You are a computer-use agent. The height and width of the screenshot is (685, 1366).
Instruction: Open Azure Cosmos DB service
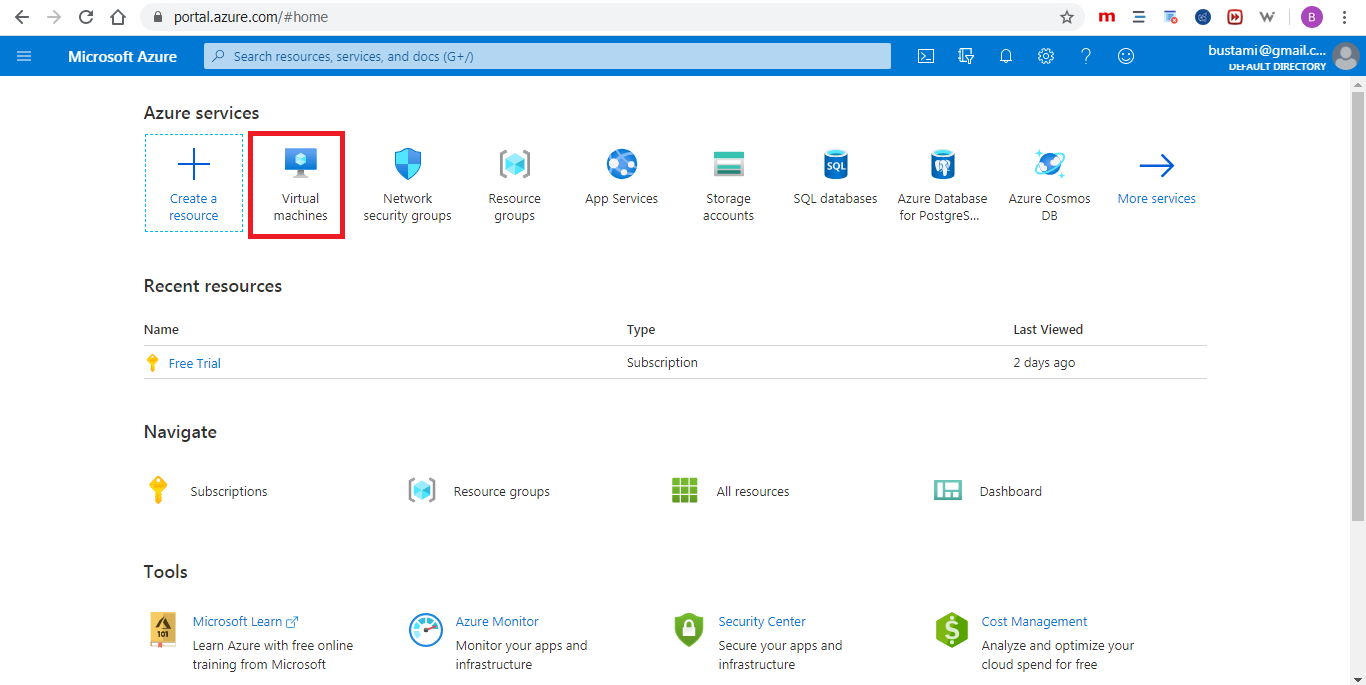coord(1049,184)
